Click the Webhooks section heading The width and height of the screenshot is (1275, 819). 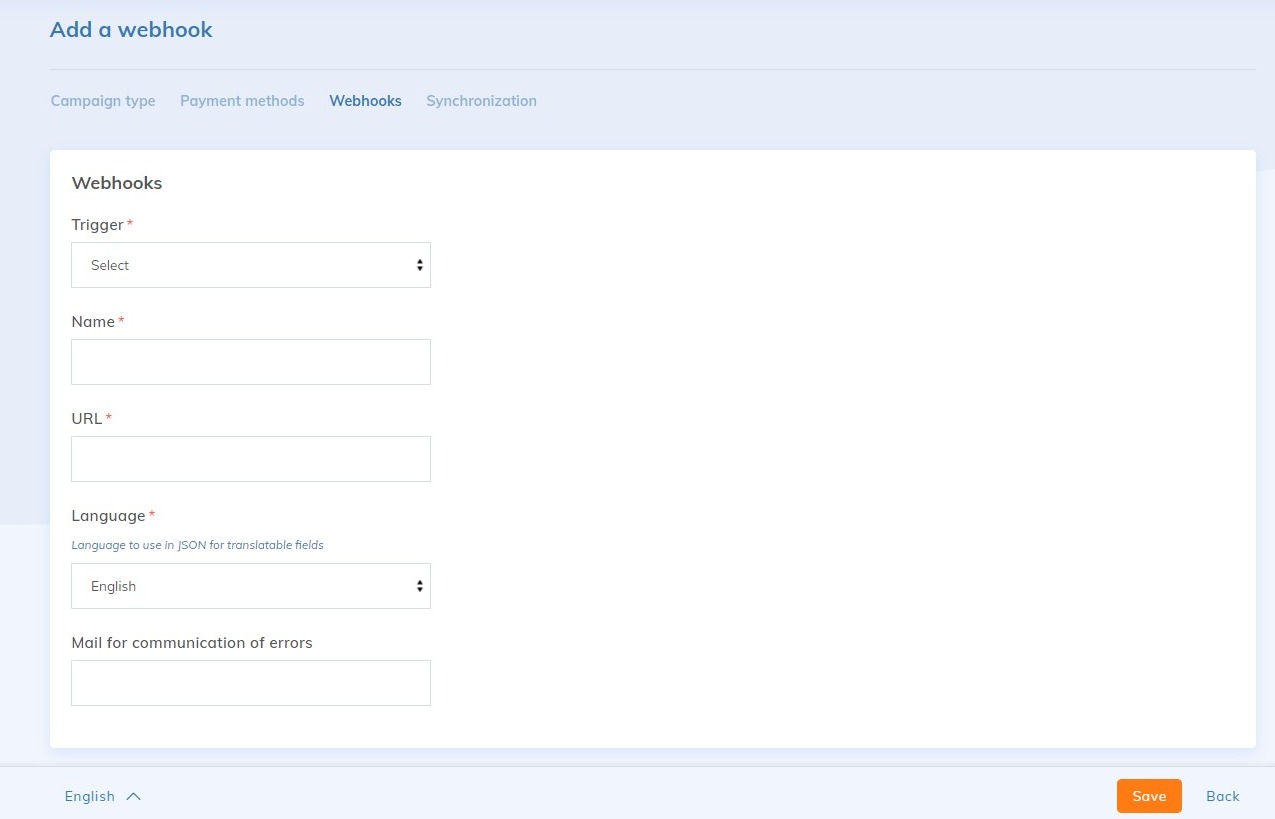click(x=117, y=183)
